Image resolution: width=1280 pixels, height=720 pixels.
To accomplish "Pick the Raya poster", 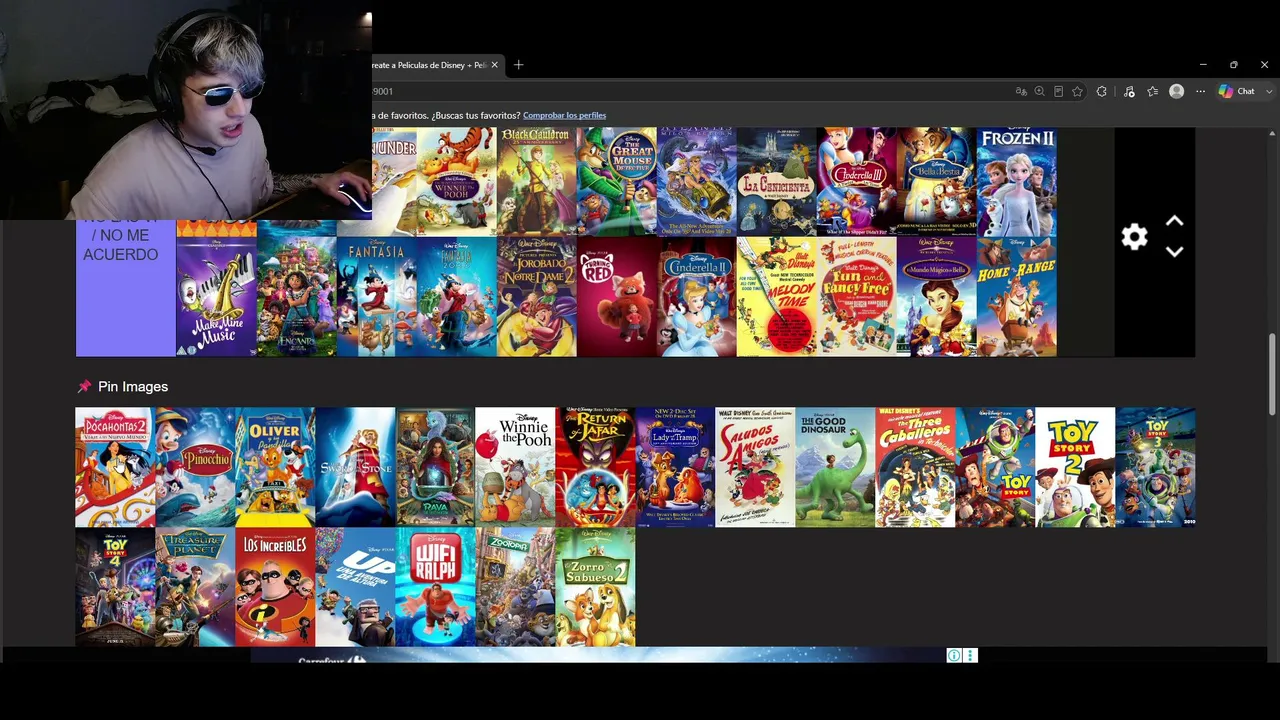I will point(435,467).
